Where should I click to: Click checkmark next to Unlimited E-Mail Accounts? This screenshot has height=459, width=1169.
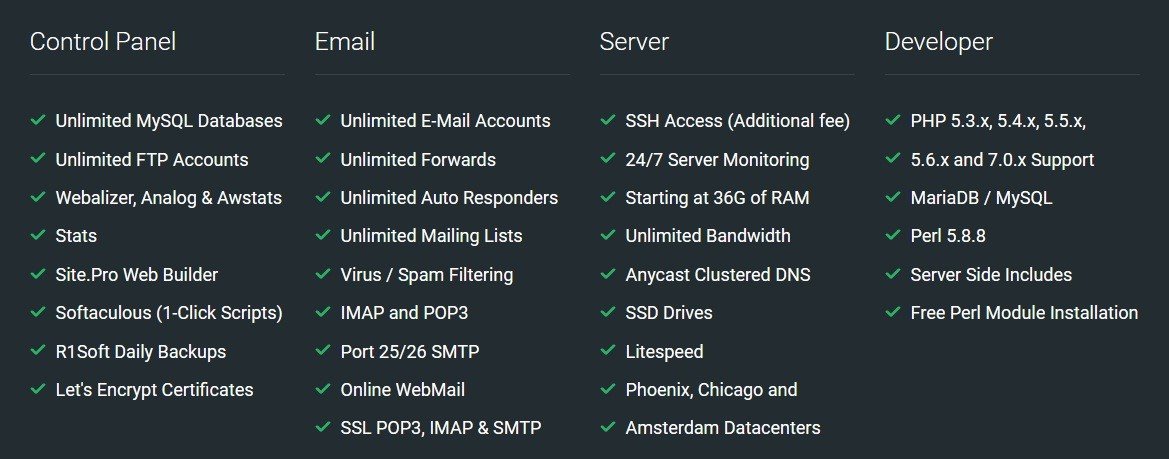tap(323, 119)
